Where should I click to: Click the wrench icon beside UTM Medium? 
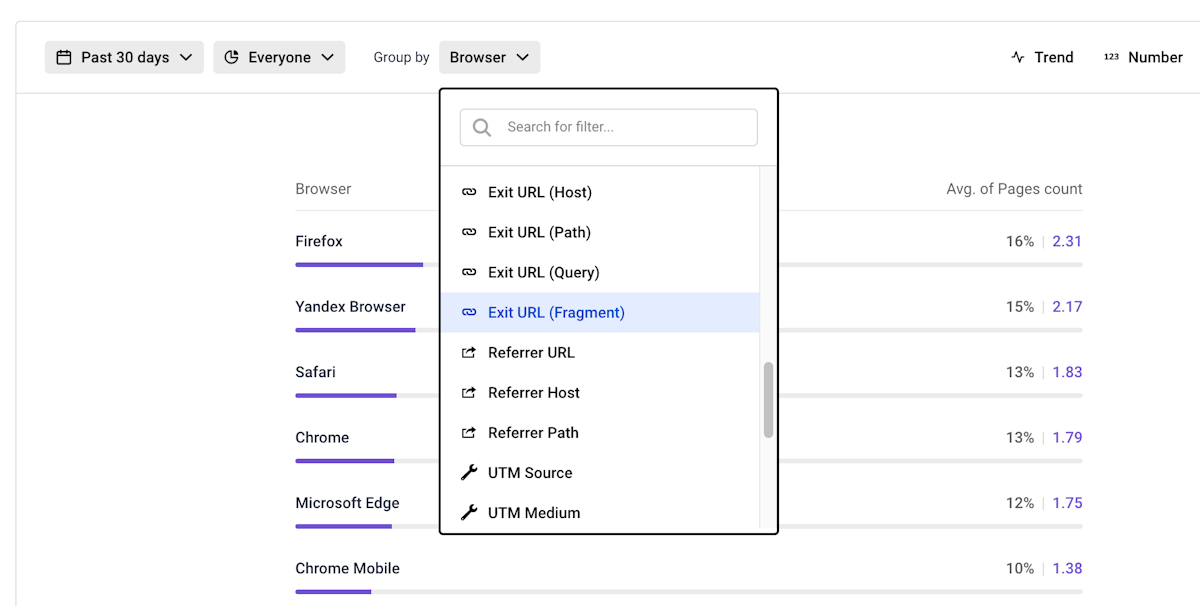pyautogui.click(x=469, y=512)
